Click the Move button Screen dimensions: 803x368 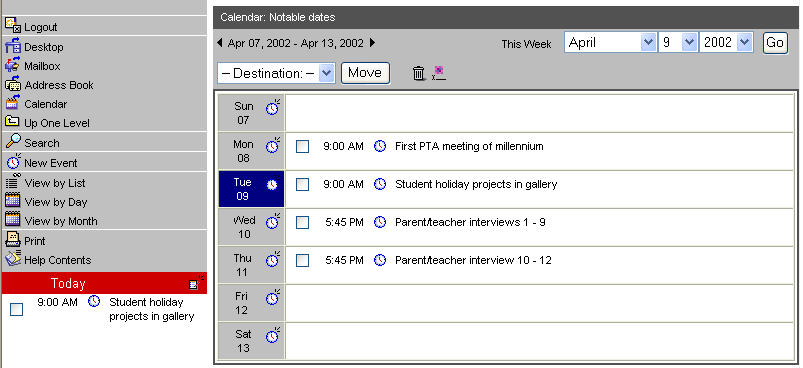click(365, 73)
